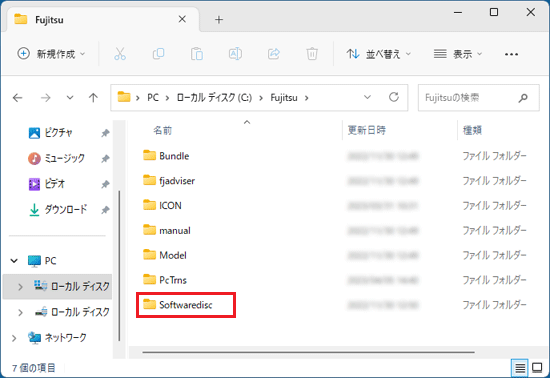Click the pin icon beside ミュージック
This screenshot has width=550, height=378.
point(105,159)
